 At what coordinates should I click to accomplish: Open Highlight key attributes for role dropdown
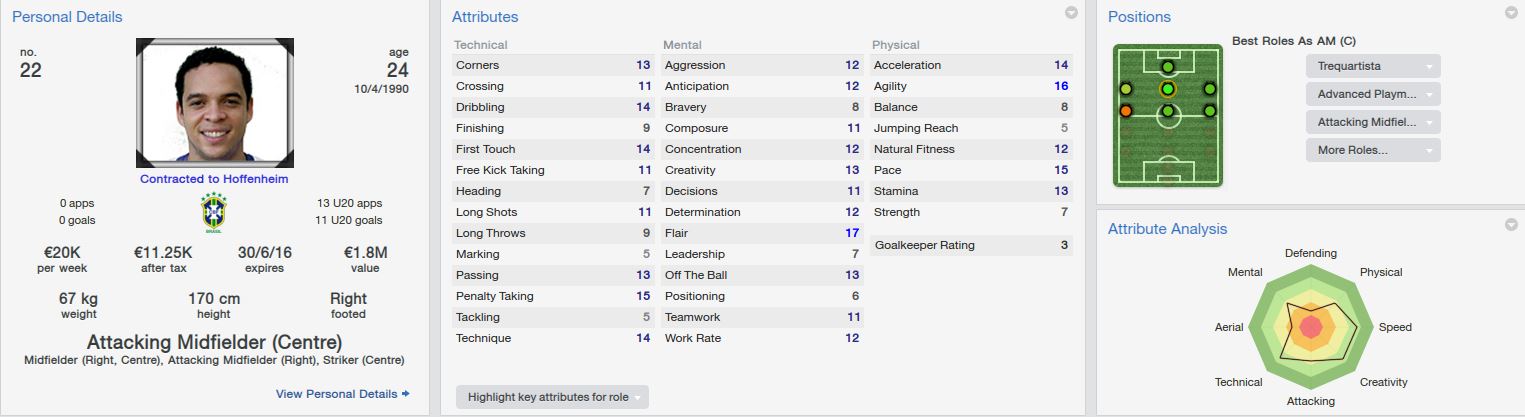pyautogui.click(x=552, y=397)
